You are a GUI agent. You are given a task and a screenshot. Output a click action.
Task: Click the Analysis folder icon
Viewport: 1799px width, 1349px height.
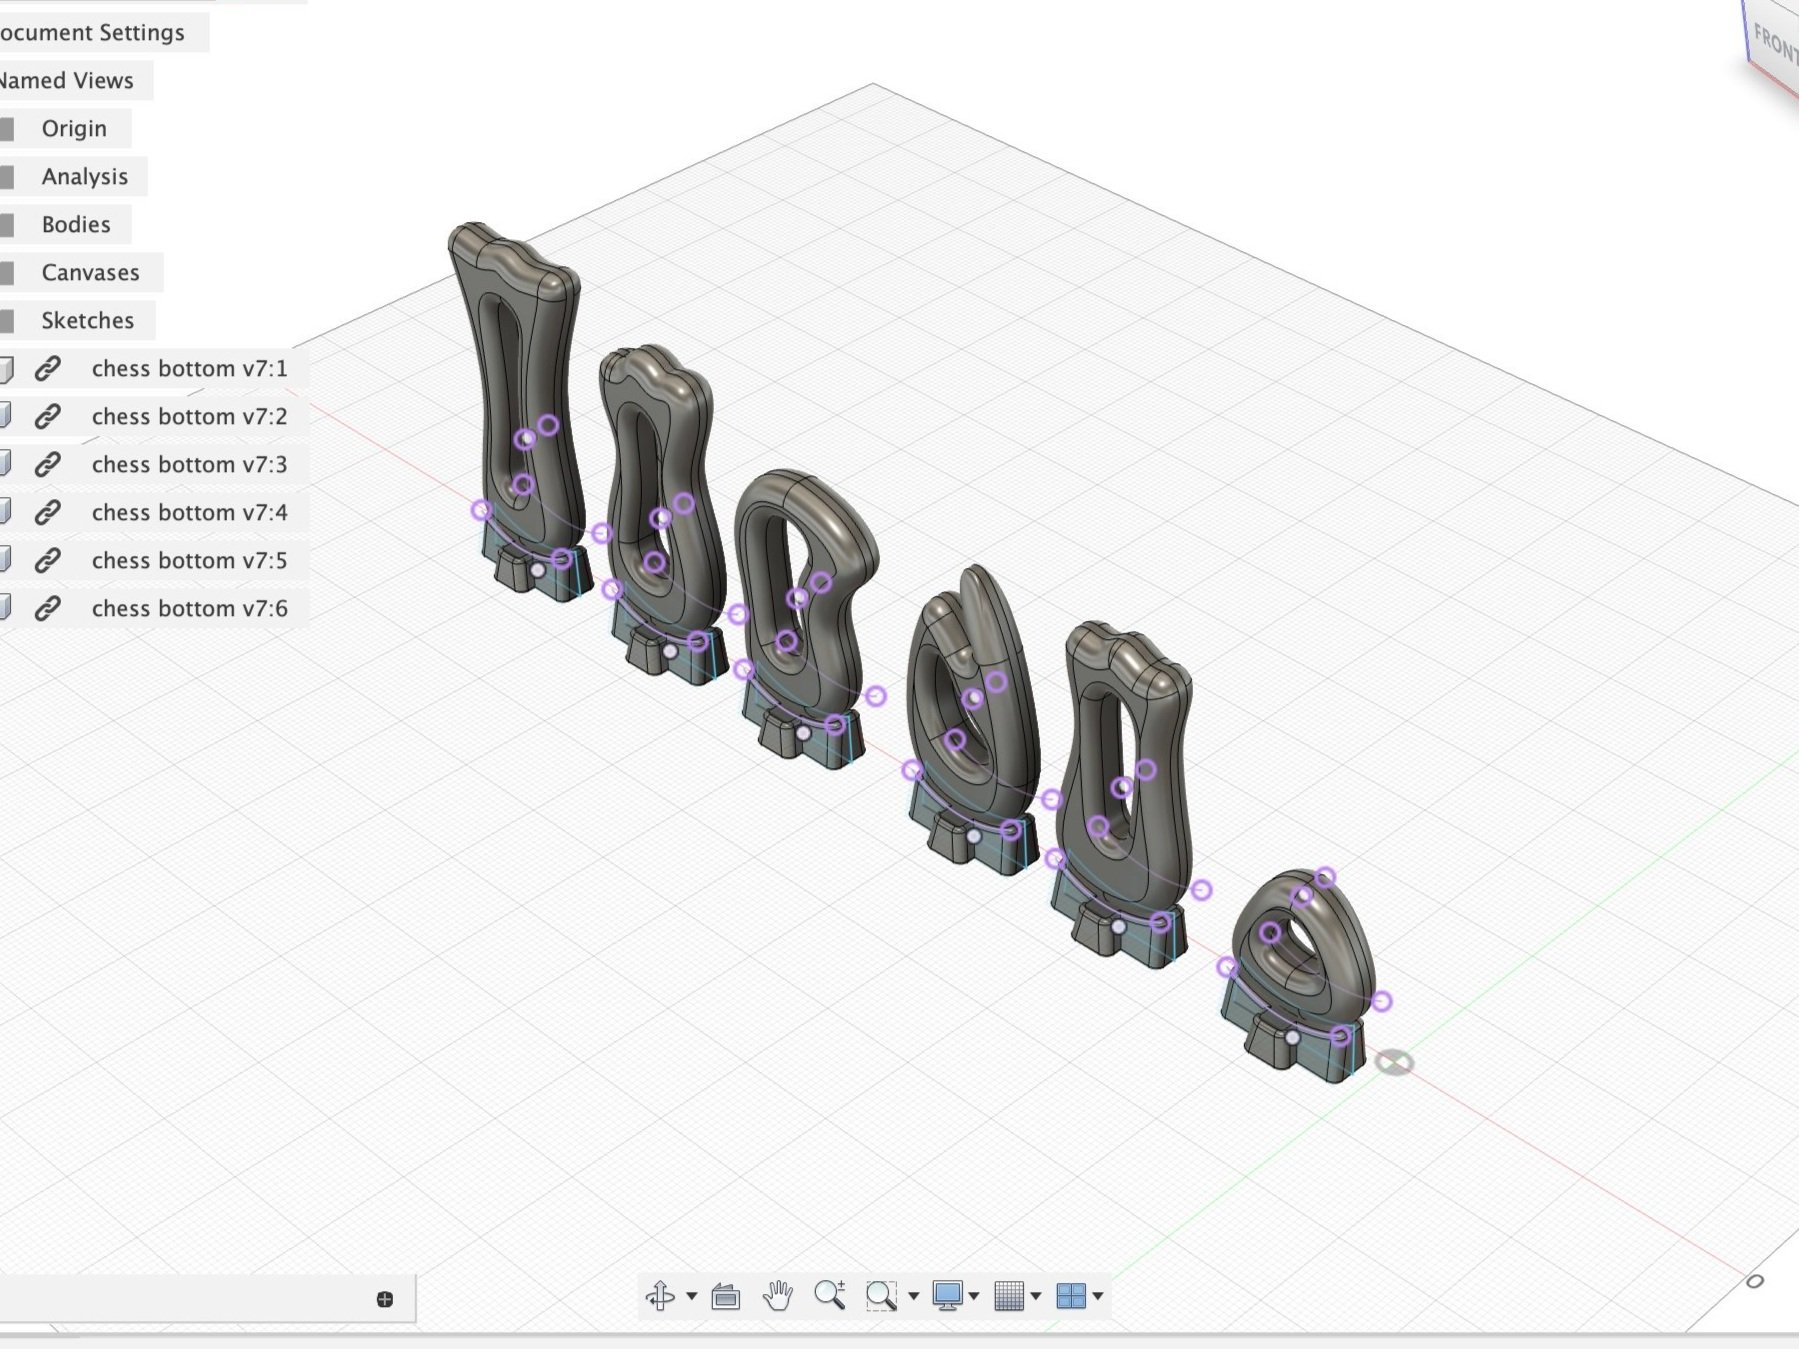[7, 177]
